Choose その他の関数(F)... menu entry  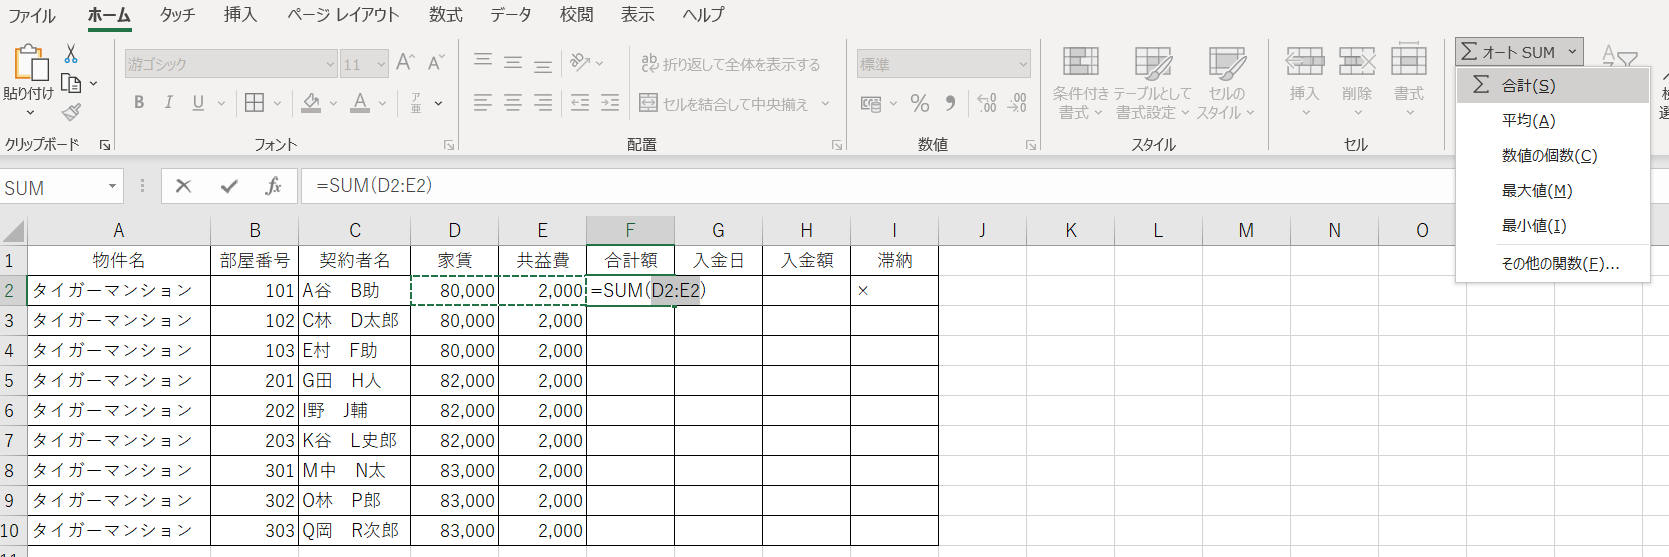(1559, 264)
